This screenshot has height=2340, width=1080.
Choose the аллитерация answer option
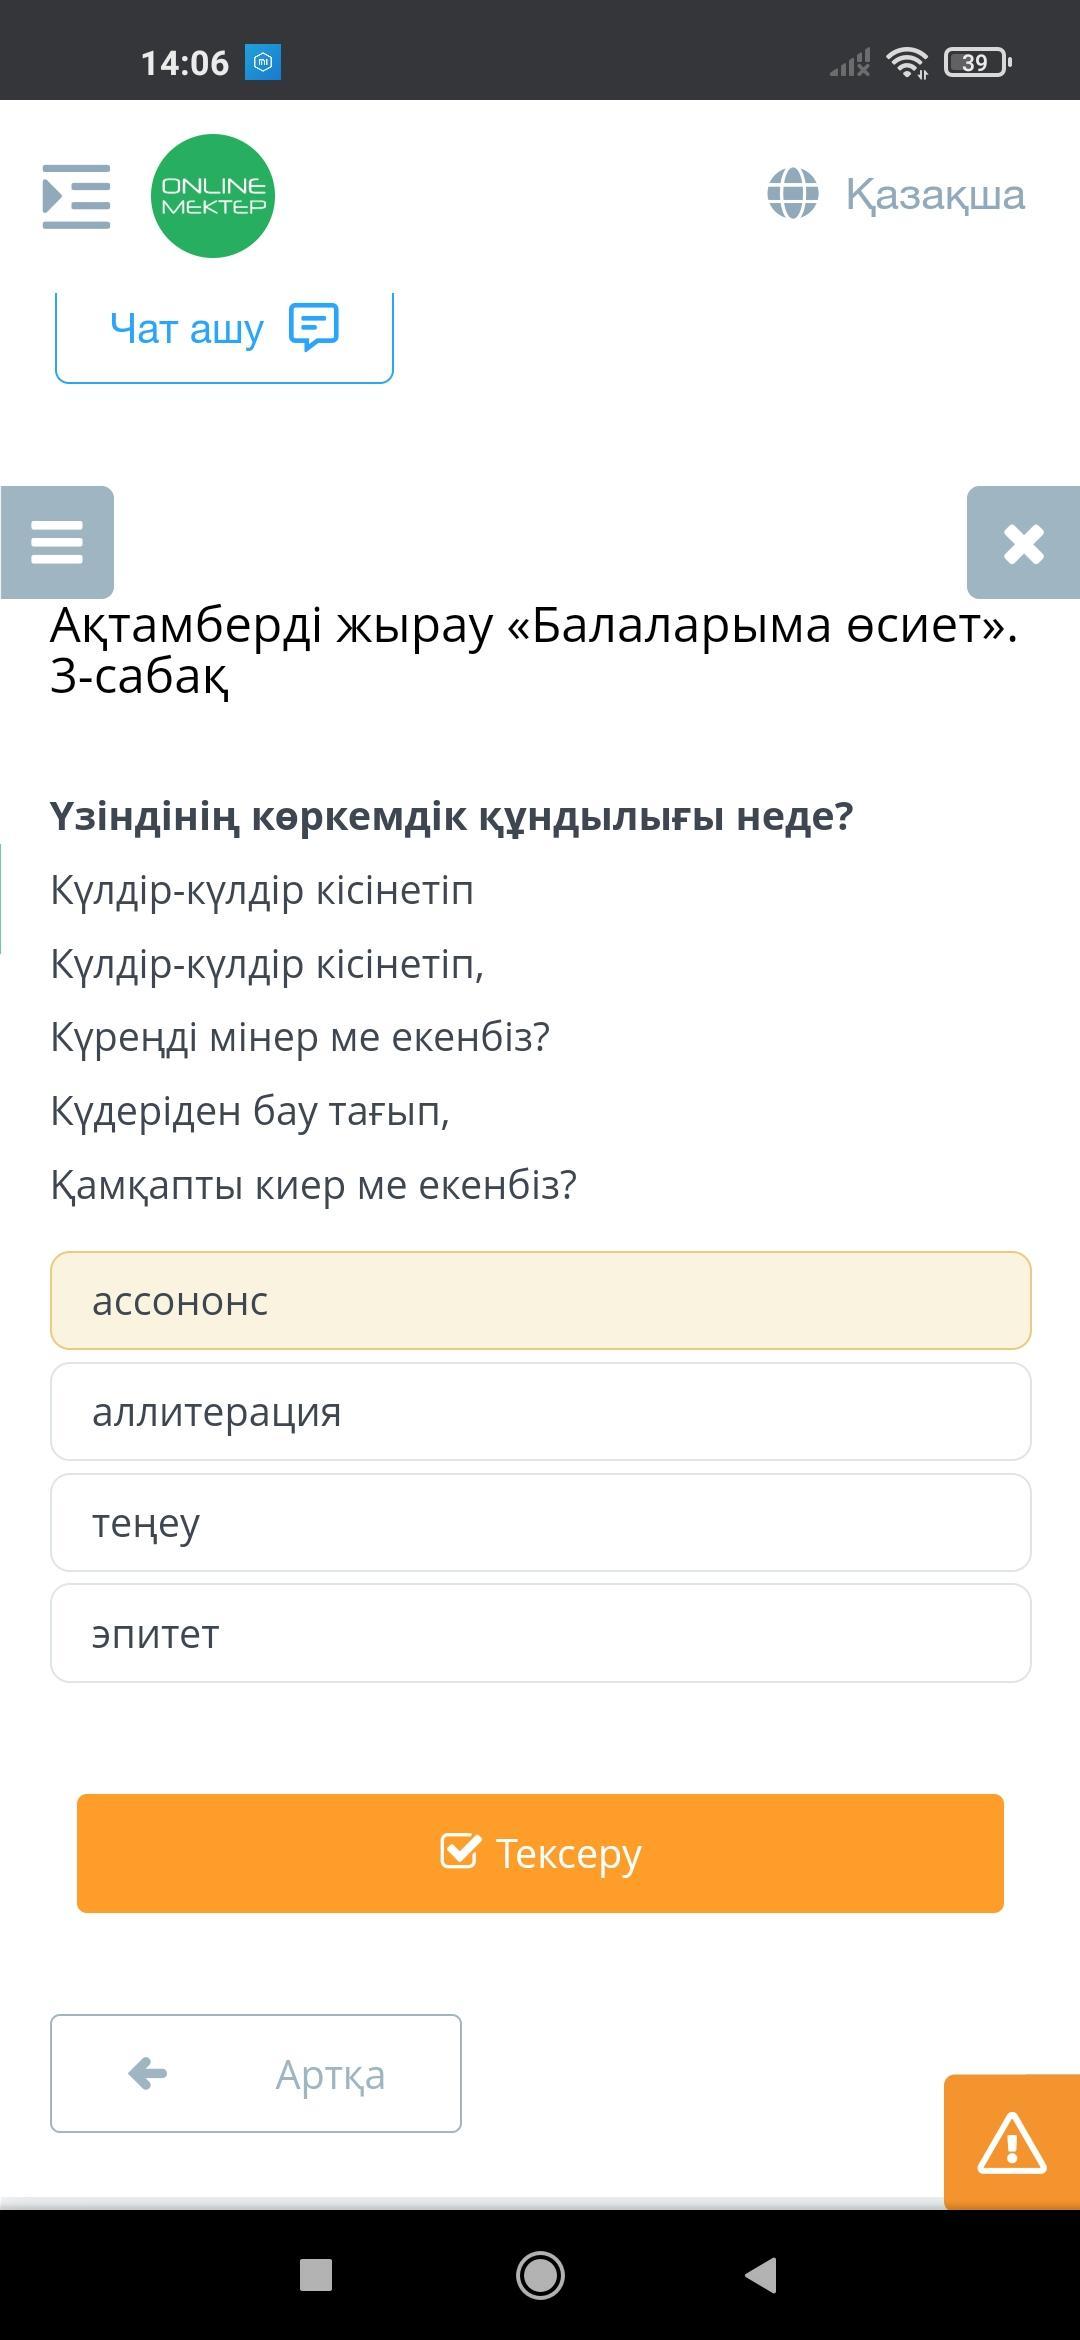[x=540, y=1412]
